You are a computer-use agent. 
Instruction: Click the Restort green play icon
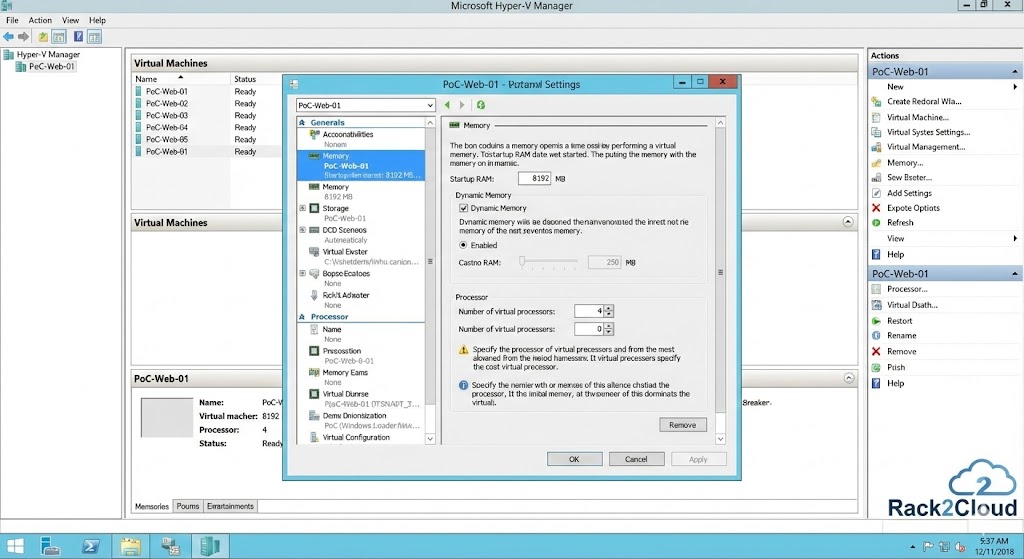tap(876, 321)
